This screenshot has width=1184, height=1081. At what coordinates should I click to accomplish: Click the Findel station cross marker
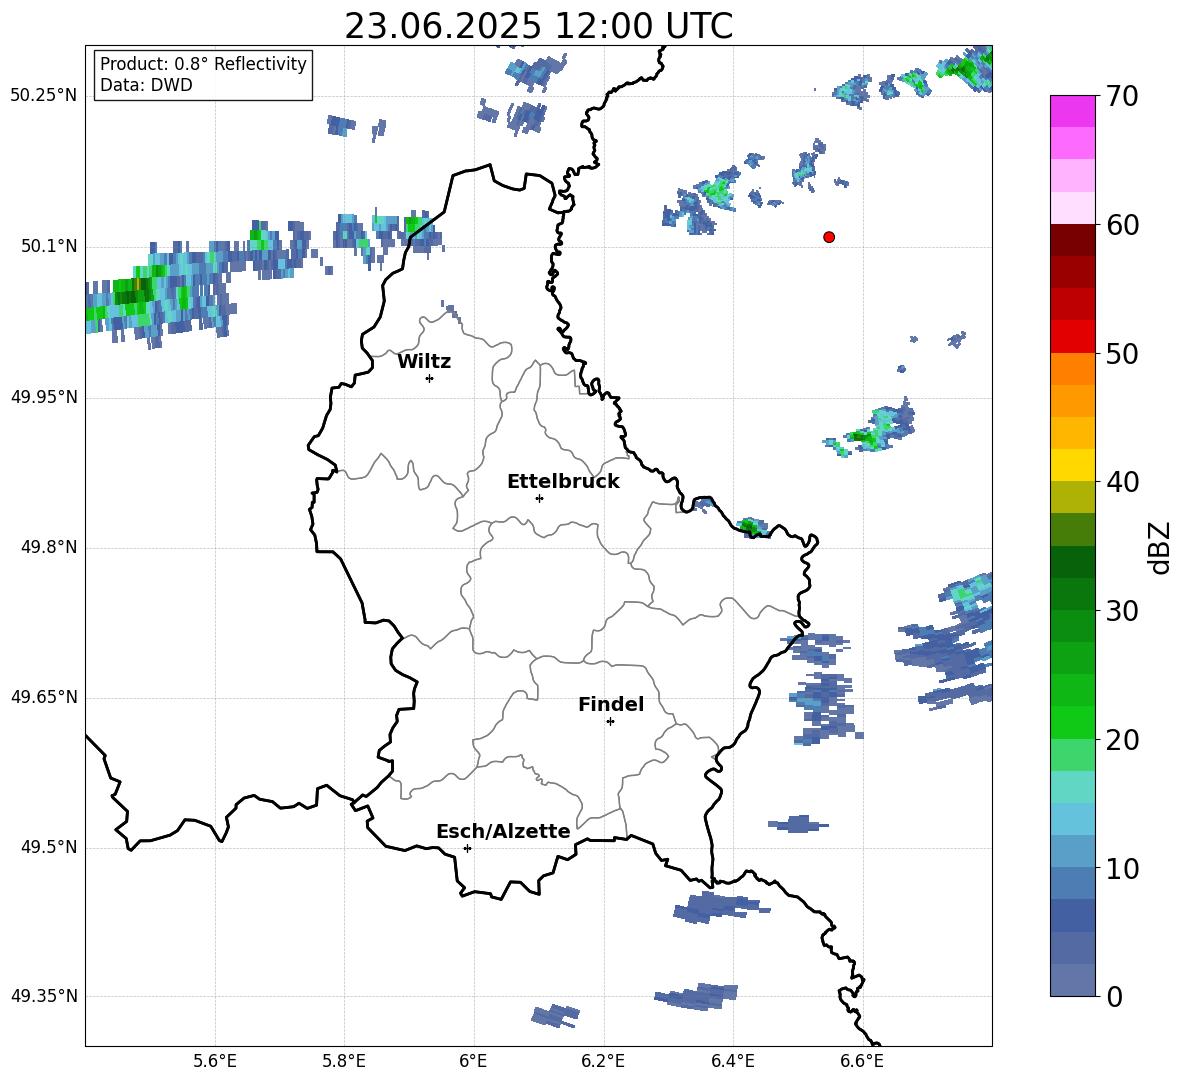coord(610,722)
